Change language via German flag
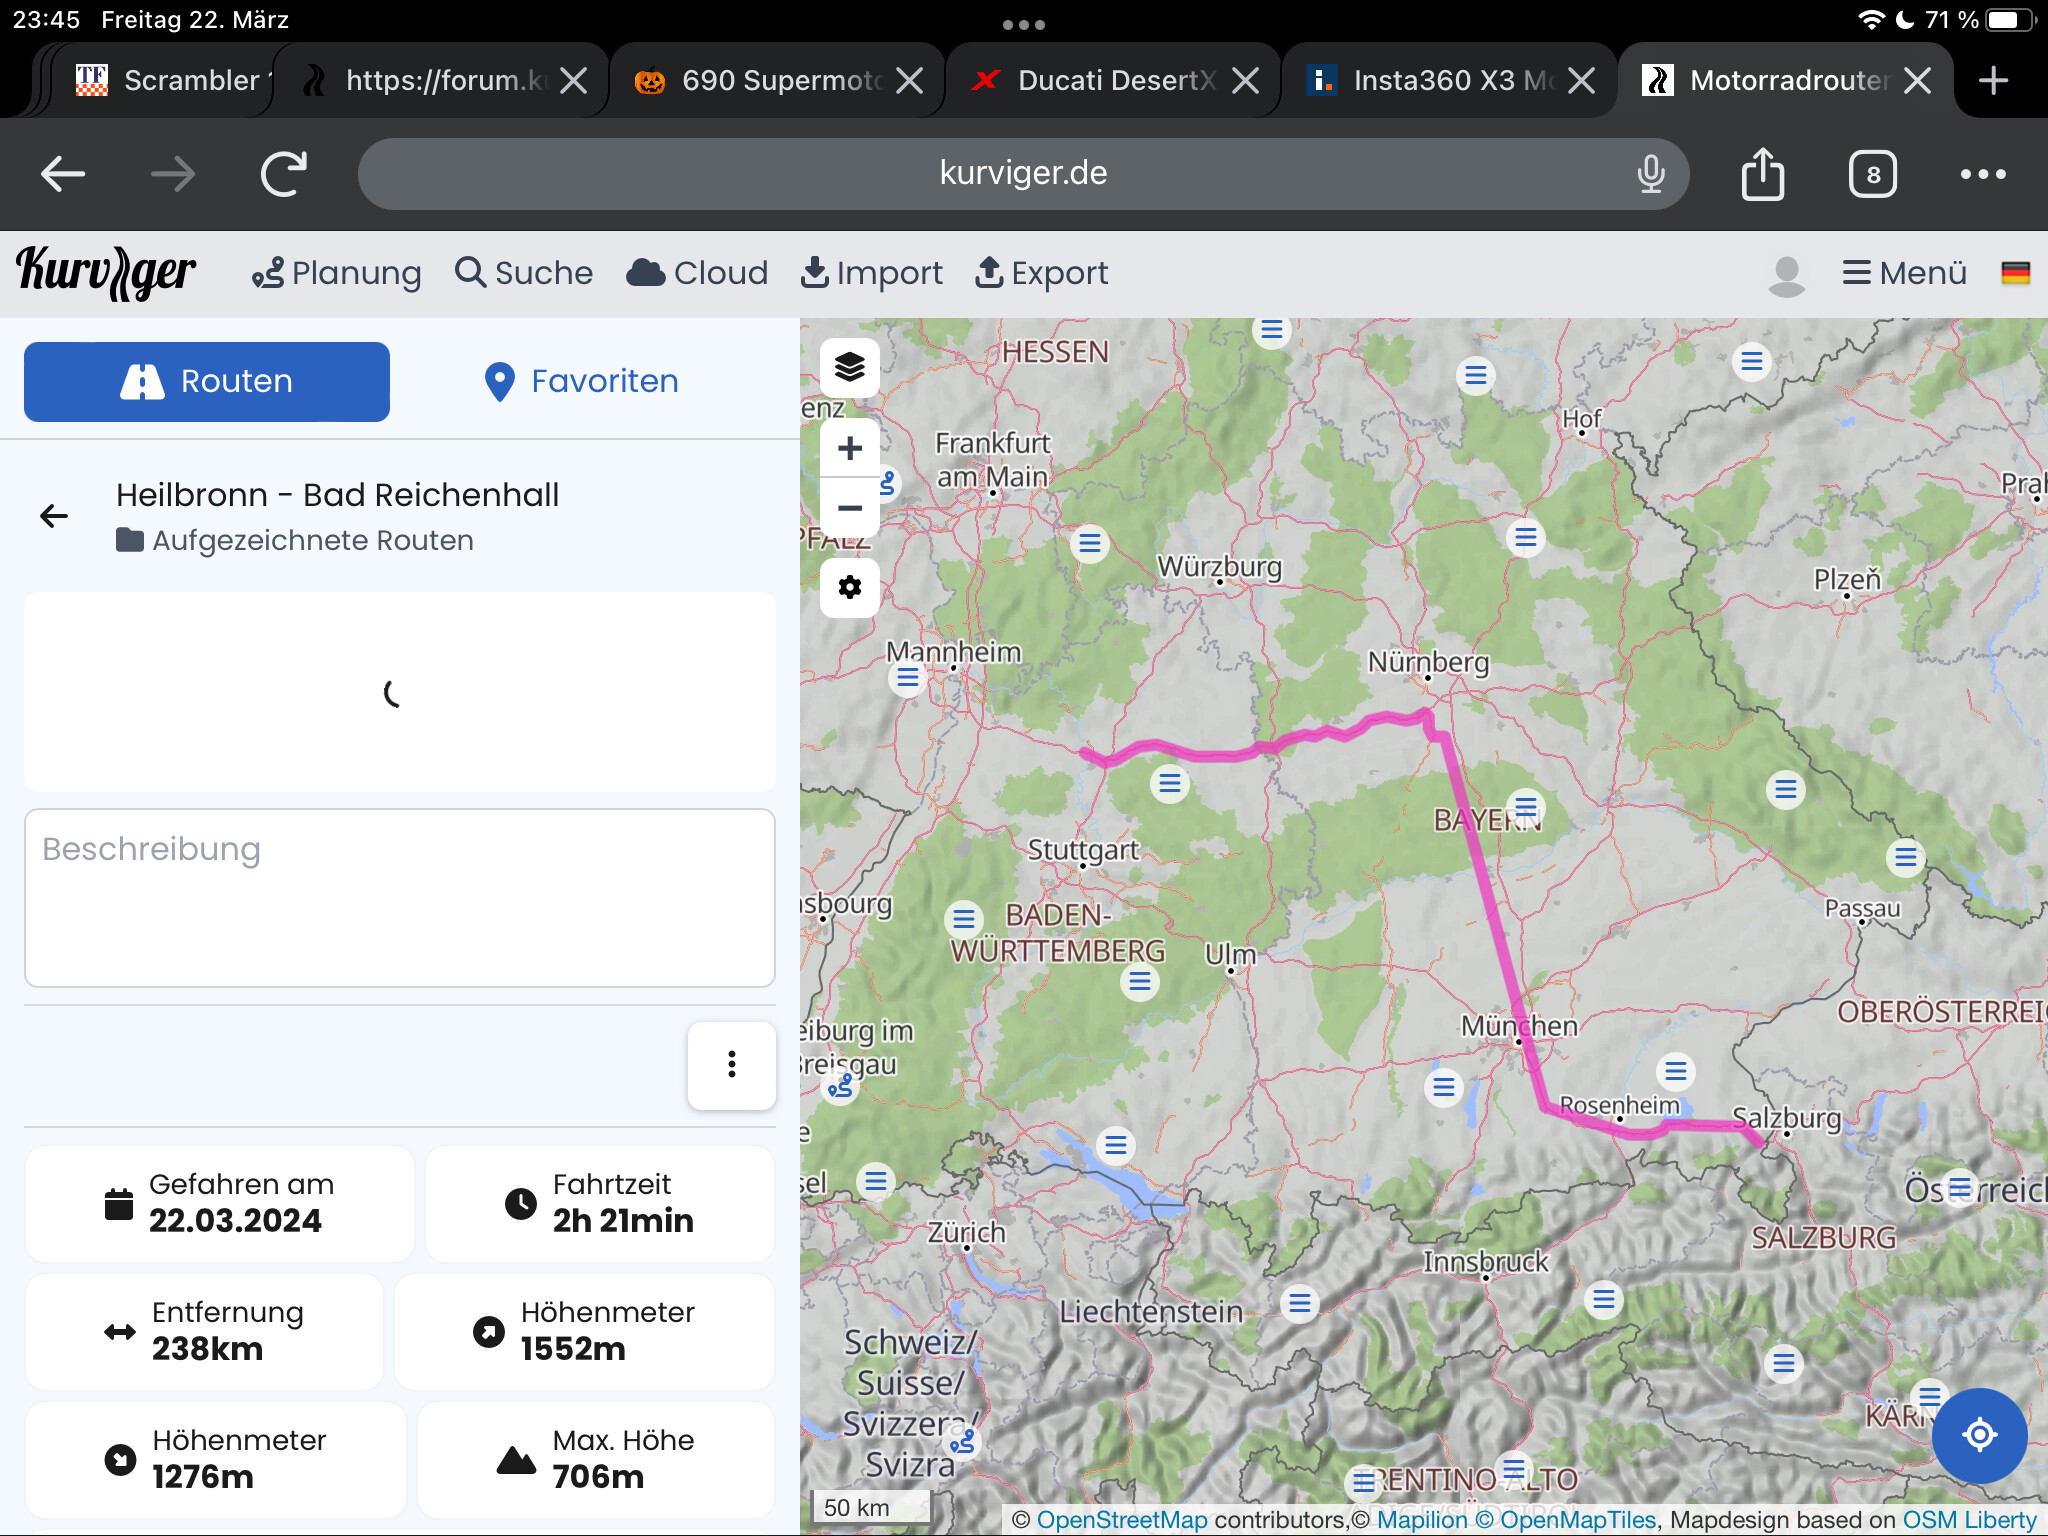 coord(2015,273)
